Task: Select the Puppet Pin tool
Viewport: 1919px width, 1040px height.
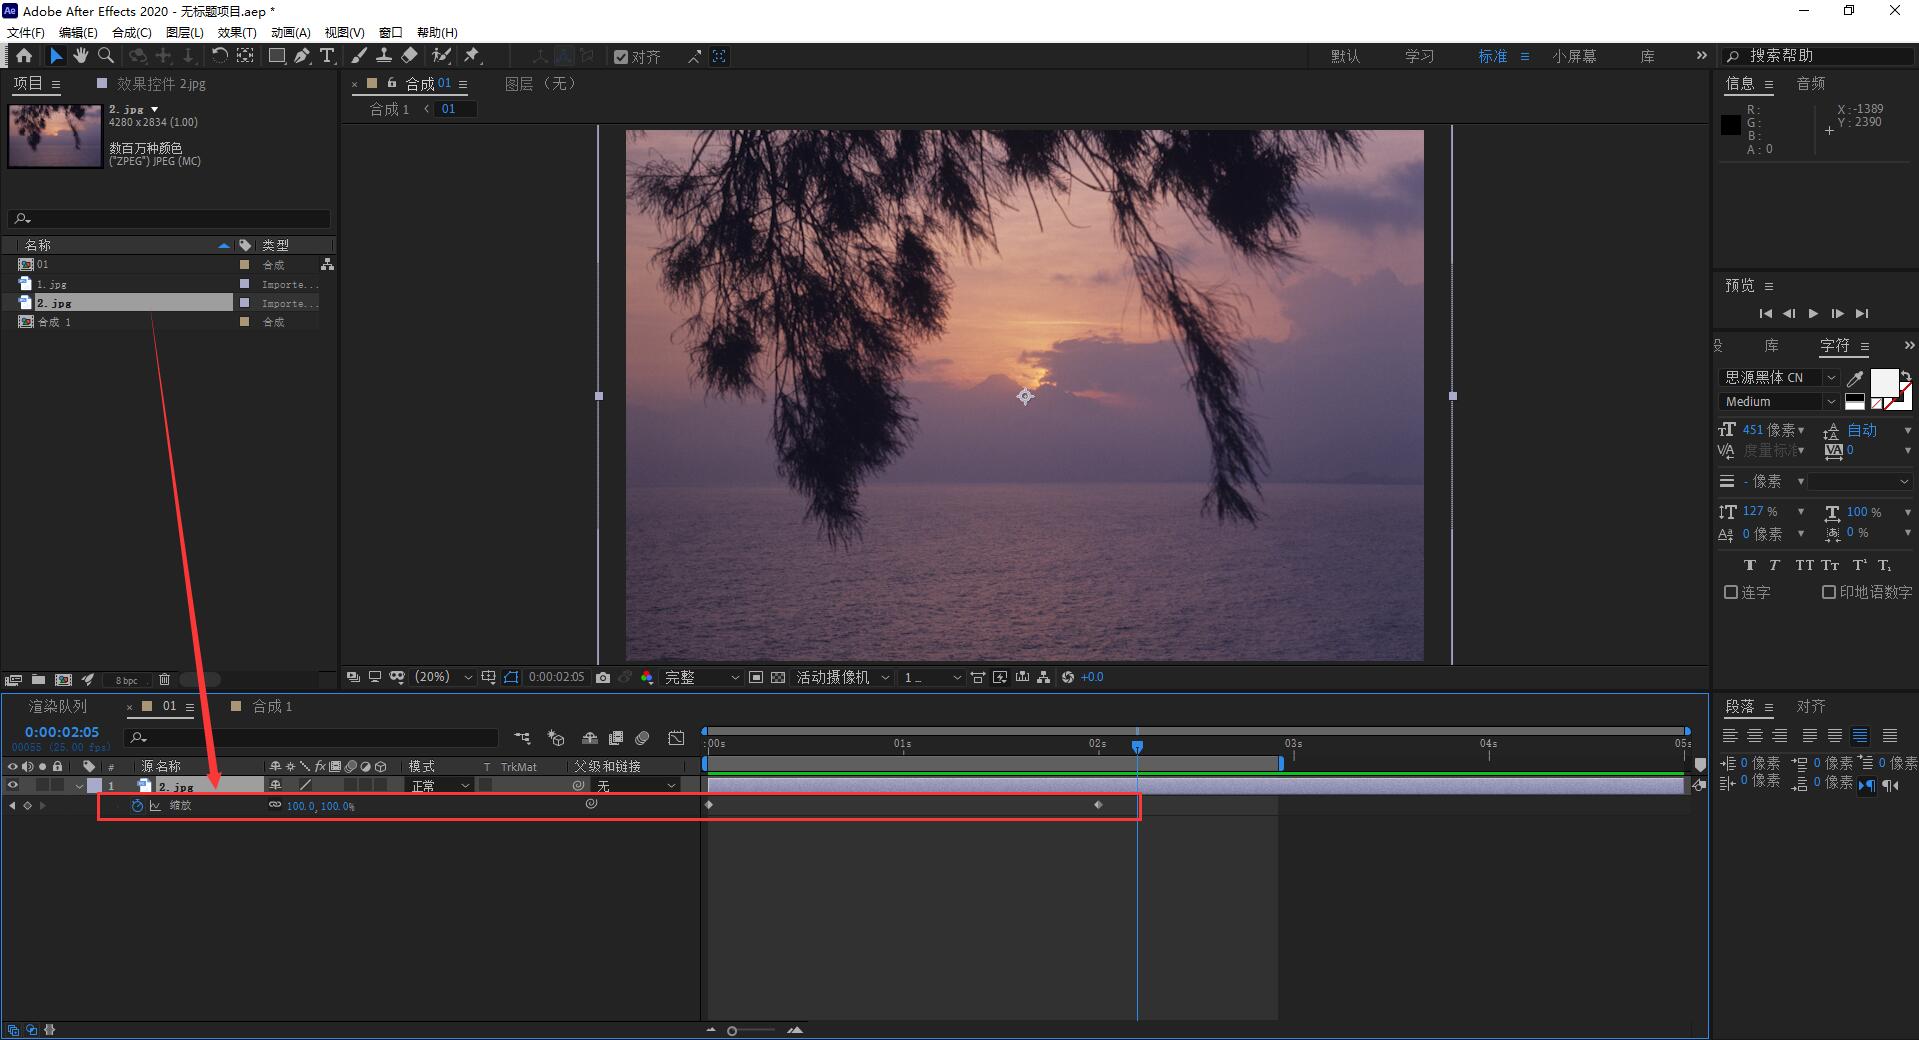Action: (x=472, y=56)
